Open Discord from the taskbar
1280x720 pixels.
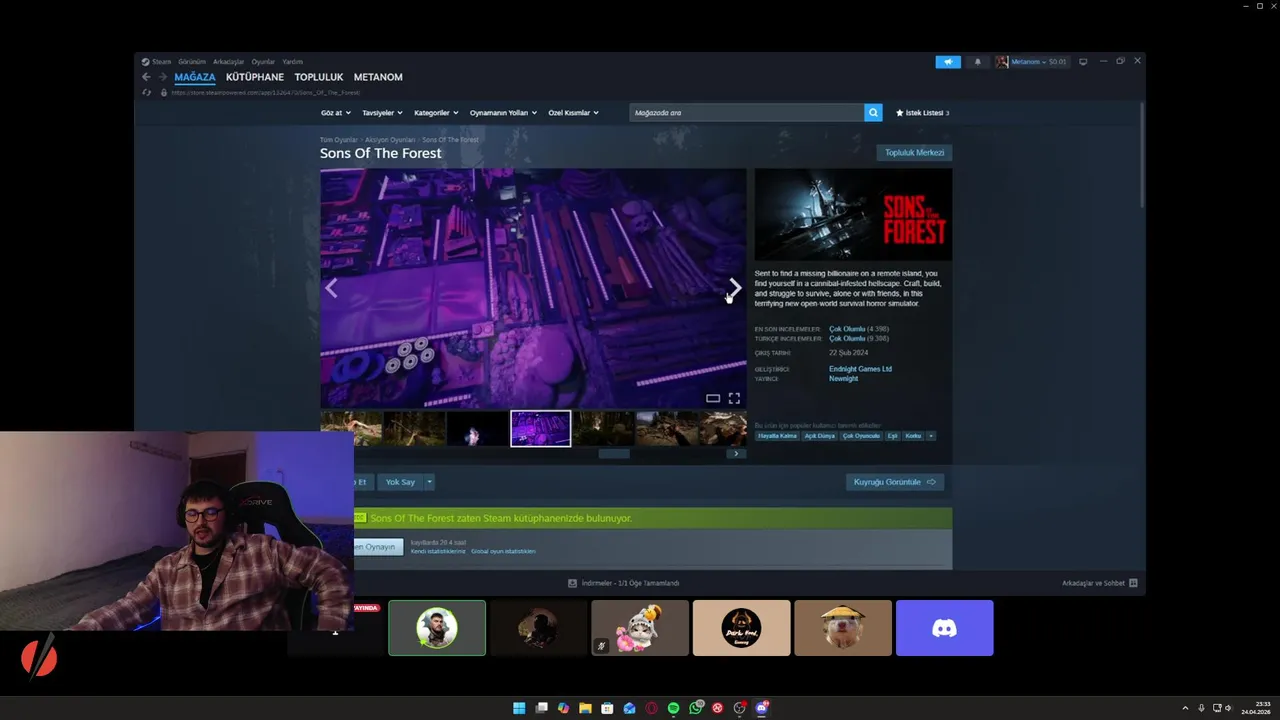coord(761,708)
